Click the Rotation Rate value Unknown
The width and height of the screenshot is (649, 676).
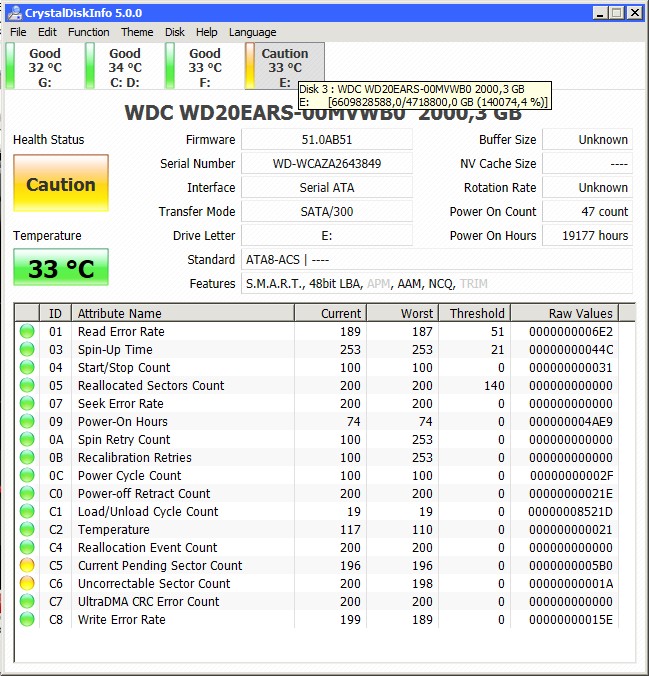587,188
